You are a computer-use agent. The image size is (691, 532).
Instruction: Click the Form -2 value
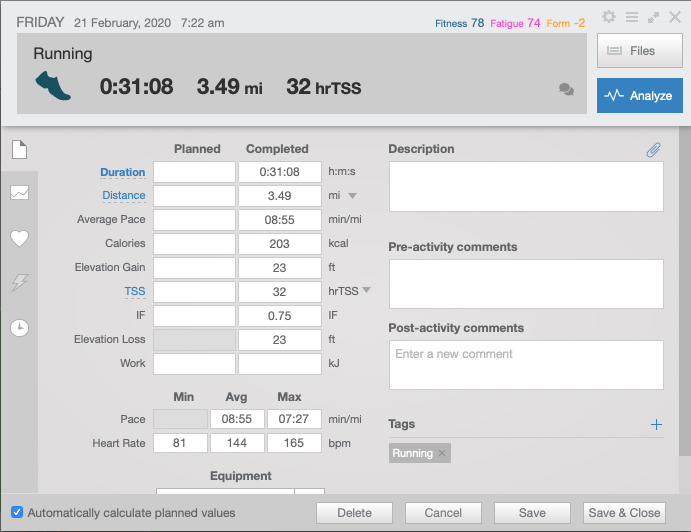tap(566, 23)
